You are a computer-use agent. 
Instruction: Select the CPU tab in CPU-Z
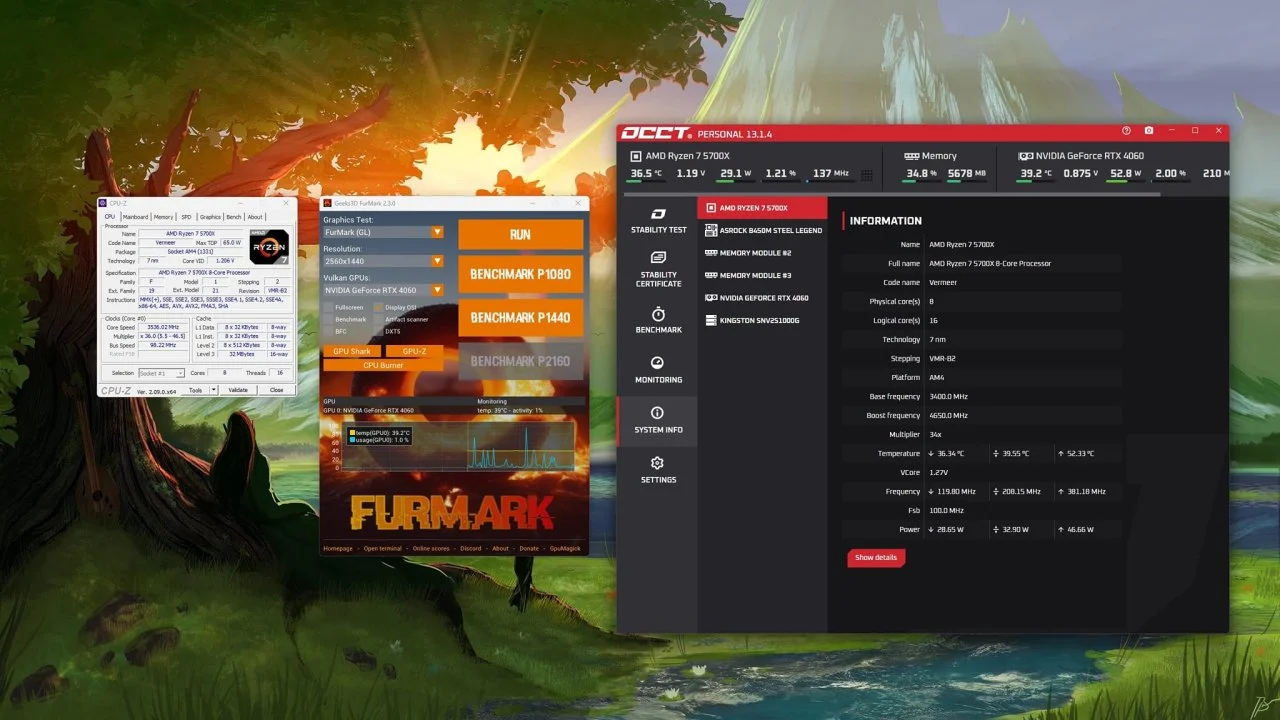click(110, 217)
